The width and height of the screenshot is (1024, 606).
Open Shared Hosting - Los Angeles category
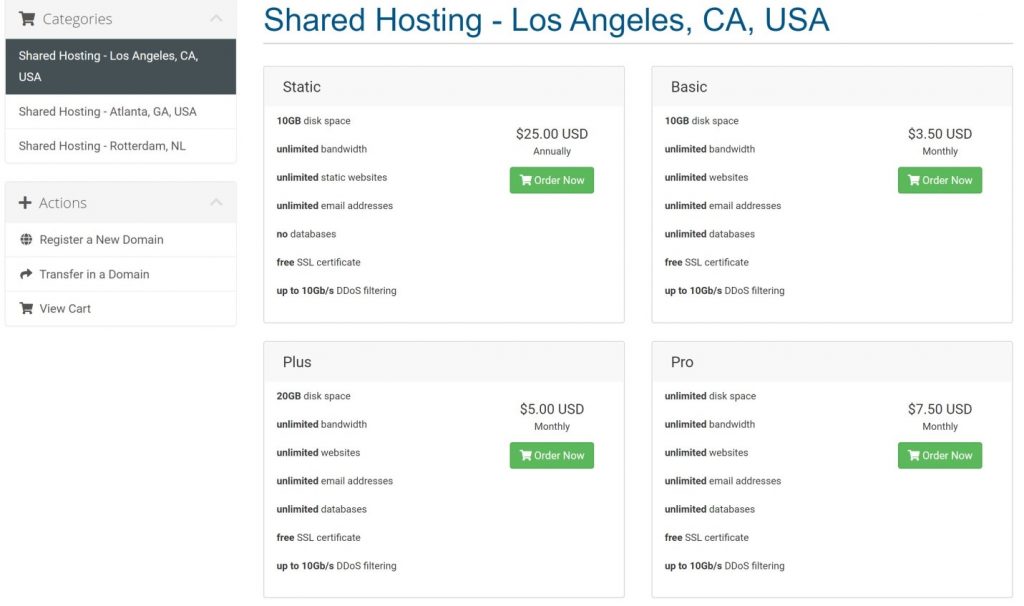(x=121, y=67)
